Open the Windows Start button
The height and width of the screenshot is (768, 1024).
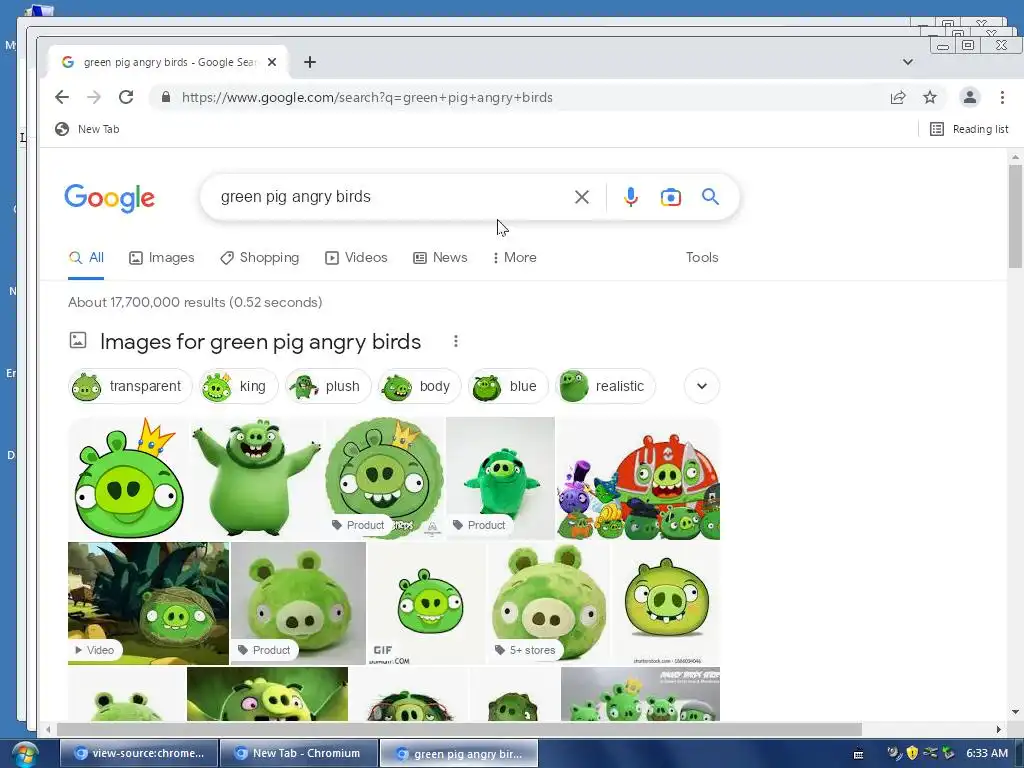coord(24,754)
